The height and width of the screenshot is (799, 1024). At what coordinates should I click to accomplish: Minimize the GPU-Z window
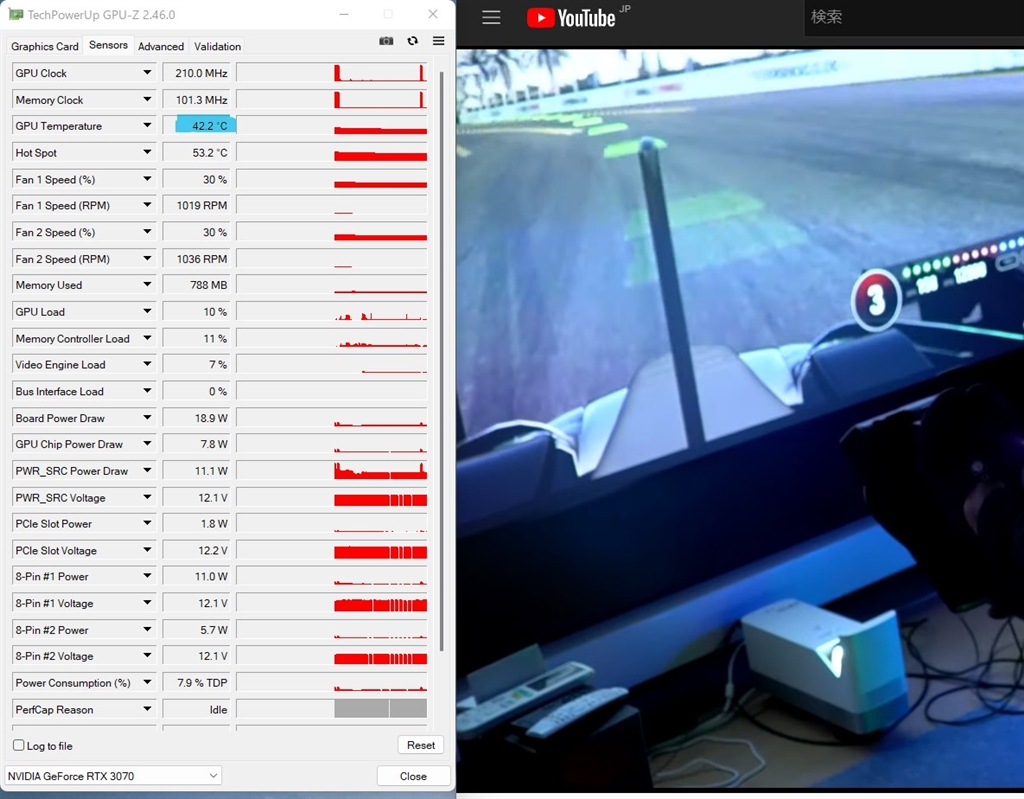[x=344, y=14]
